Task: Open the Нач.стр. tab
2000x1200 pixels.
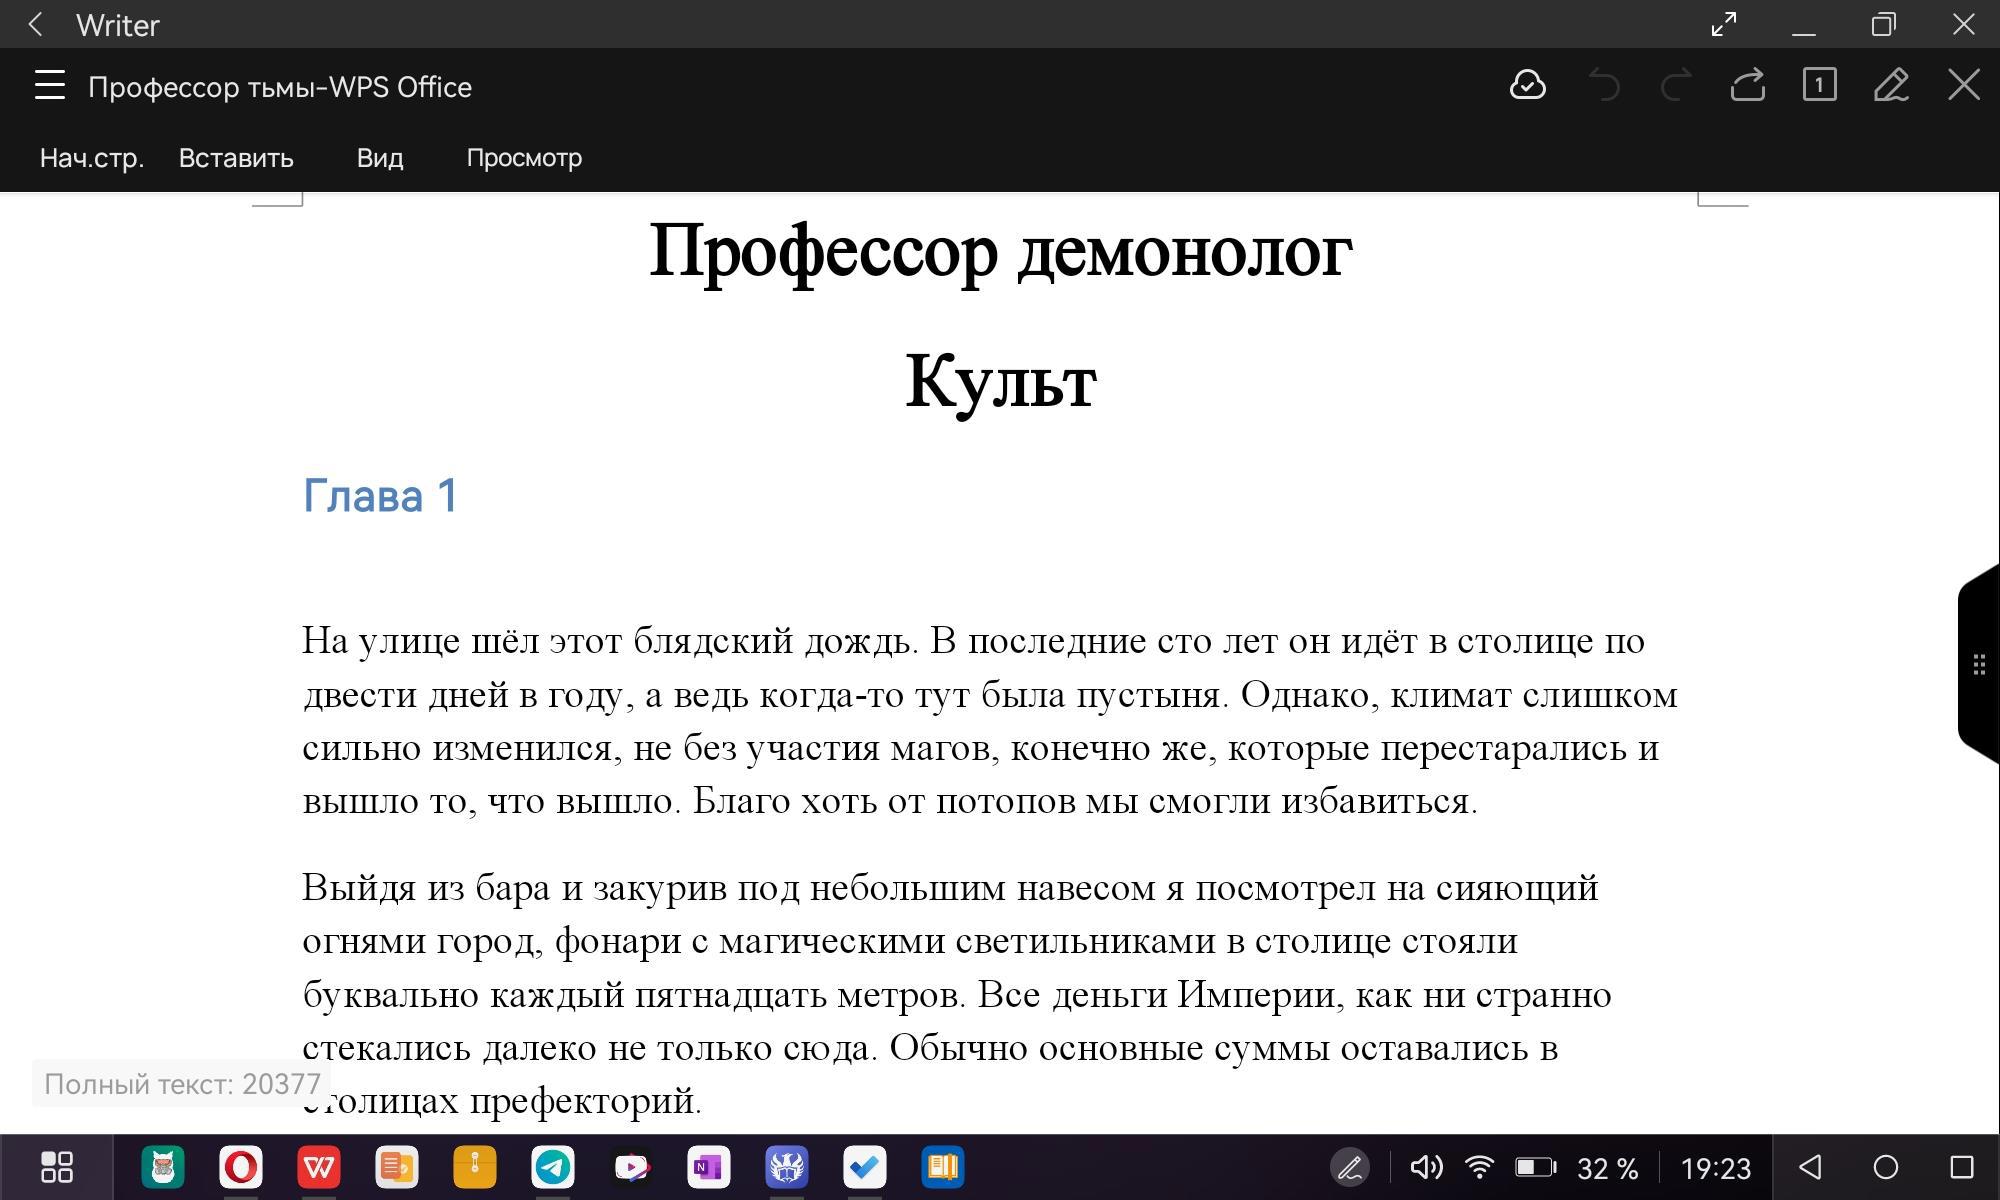Action: coord(92,158)
